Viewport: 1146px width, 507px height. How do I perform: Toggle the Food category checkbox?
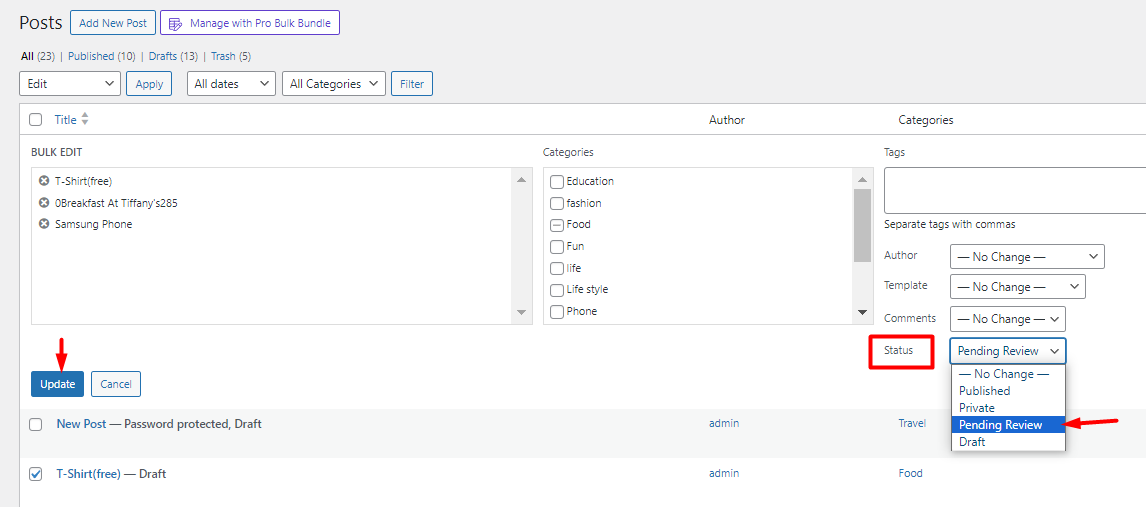point(557,225)
